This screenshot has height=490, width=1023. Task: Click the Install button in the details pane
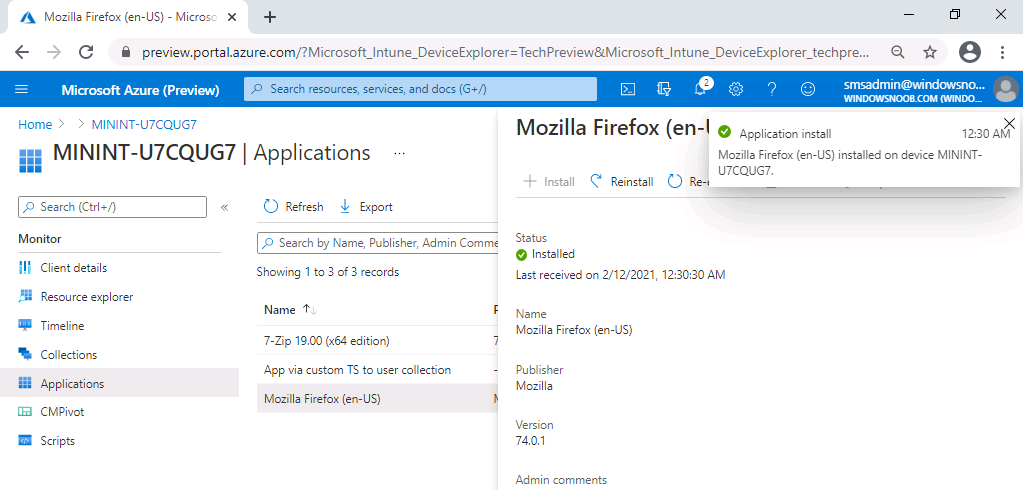(549, 181)
